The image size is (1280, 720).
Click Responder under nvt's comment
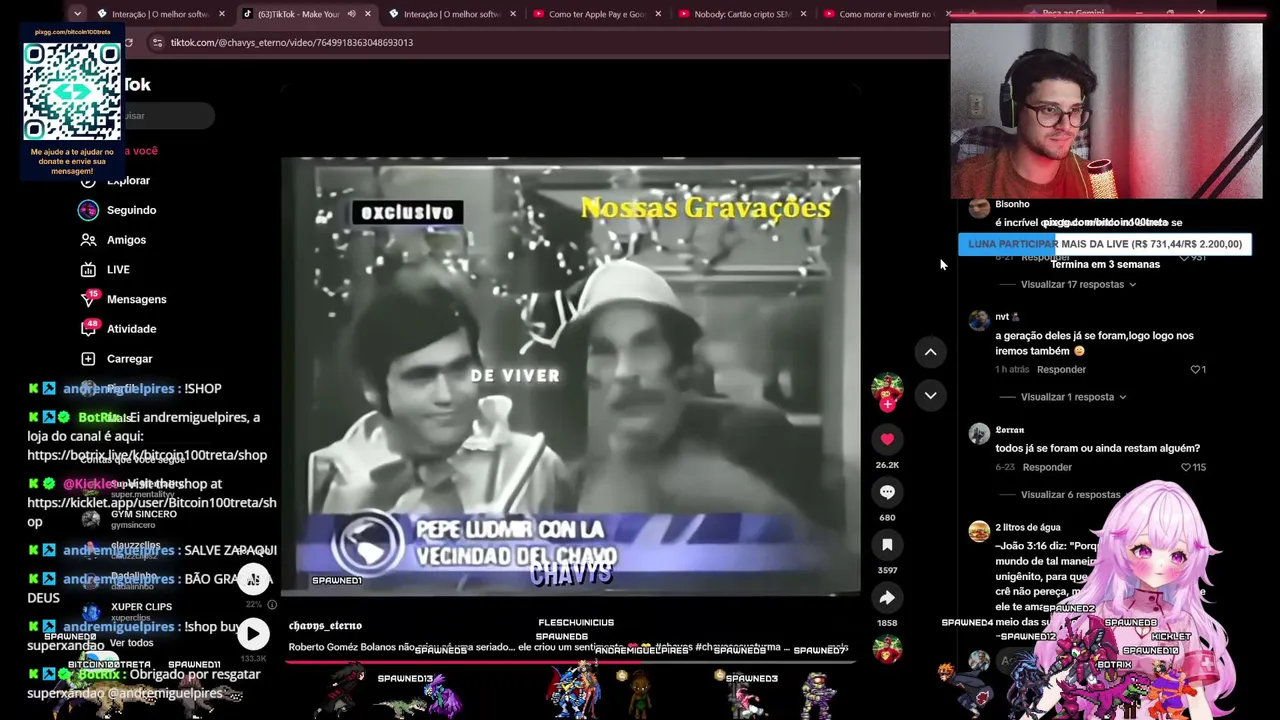pyautogui.click(x=1061, y=370)
